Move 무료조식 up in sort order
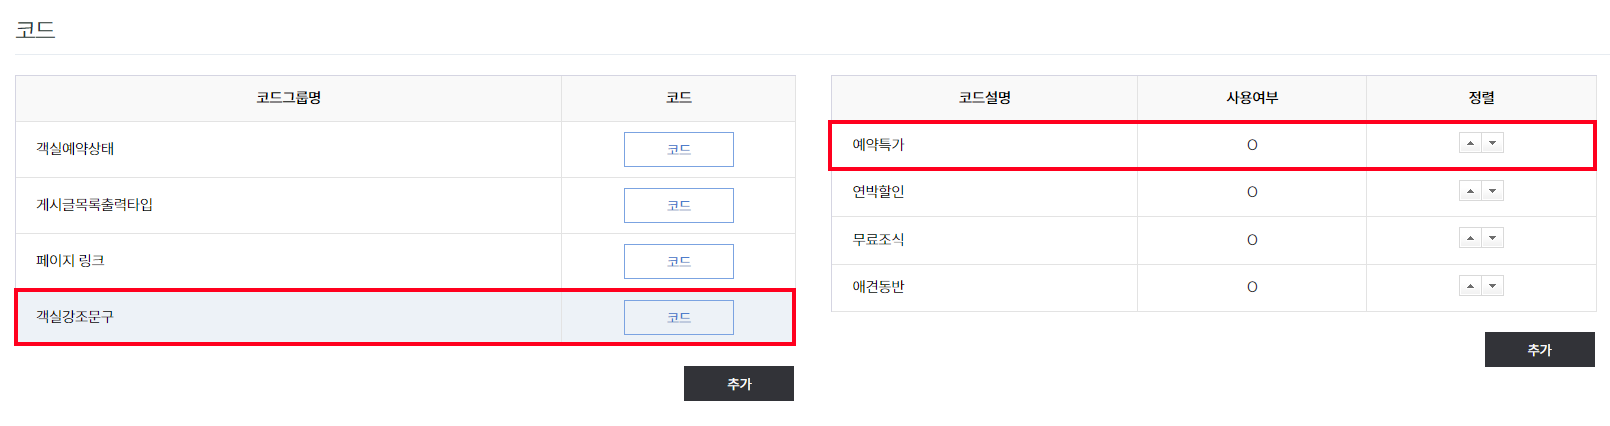The image size is (1610, 426). click(x=1470, y=238)
